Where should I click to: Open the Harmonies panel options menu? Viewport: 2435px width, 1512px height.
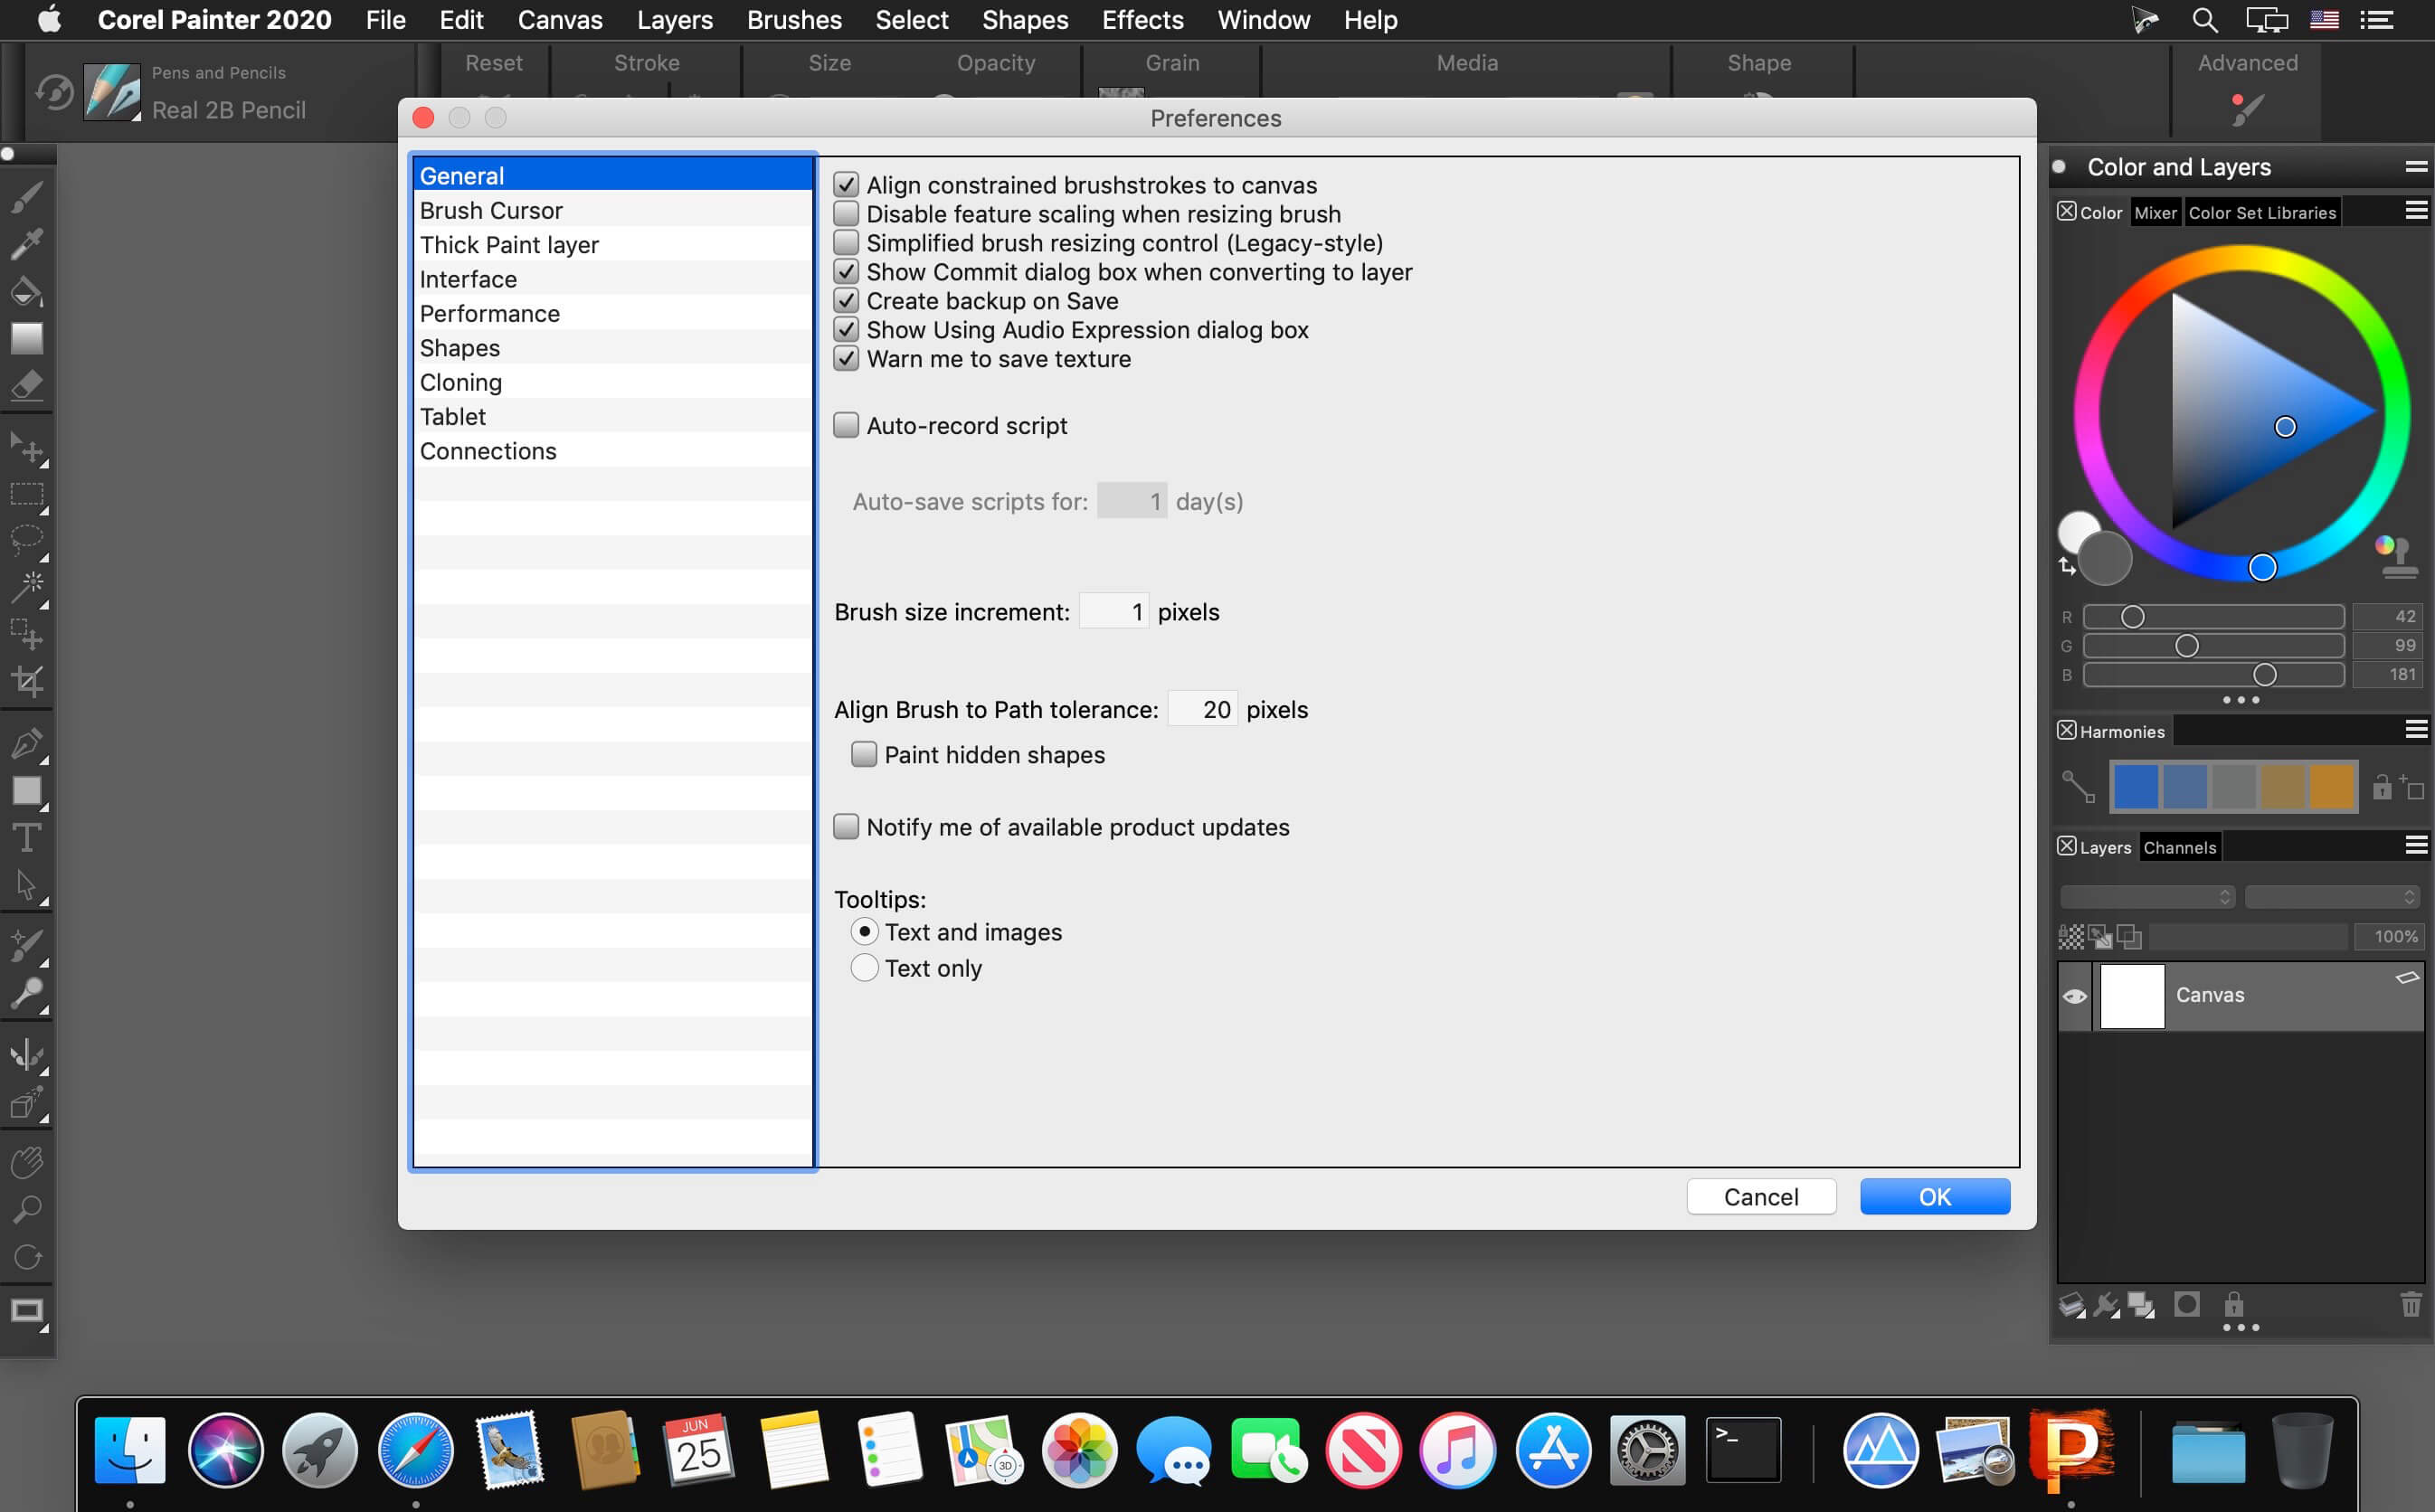coord(2416,730)
